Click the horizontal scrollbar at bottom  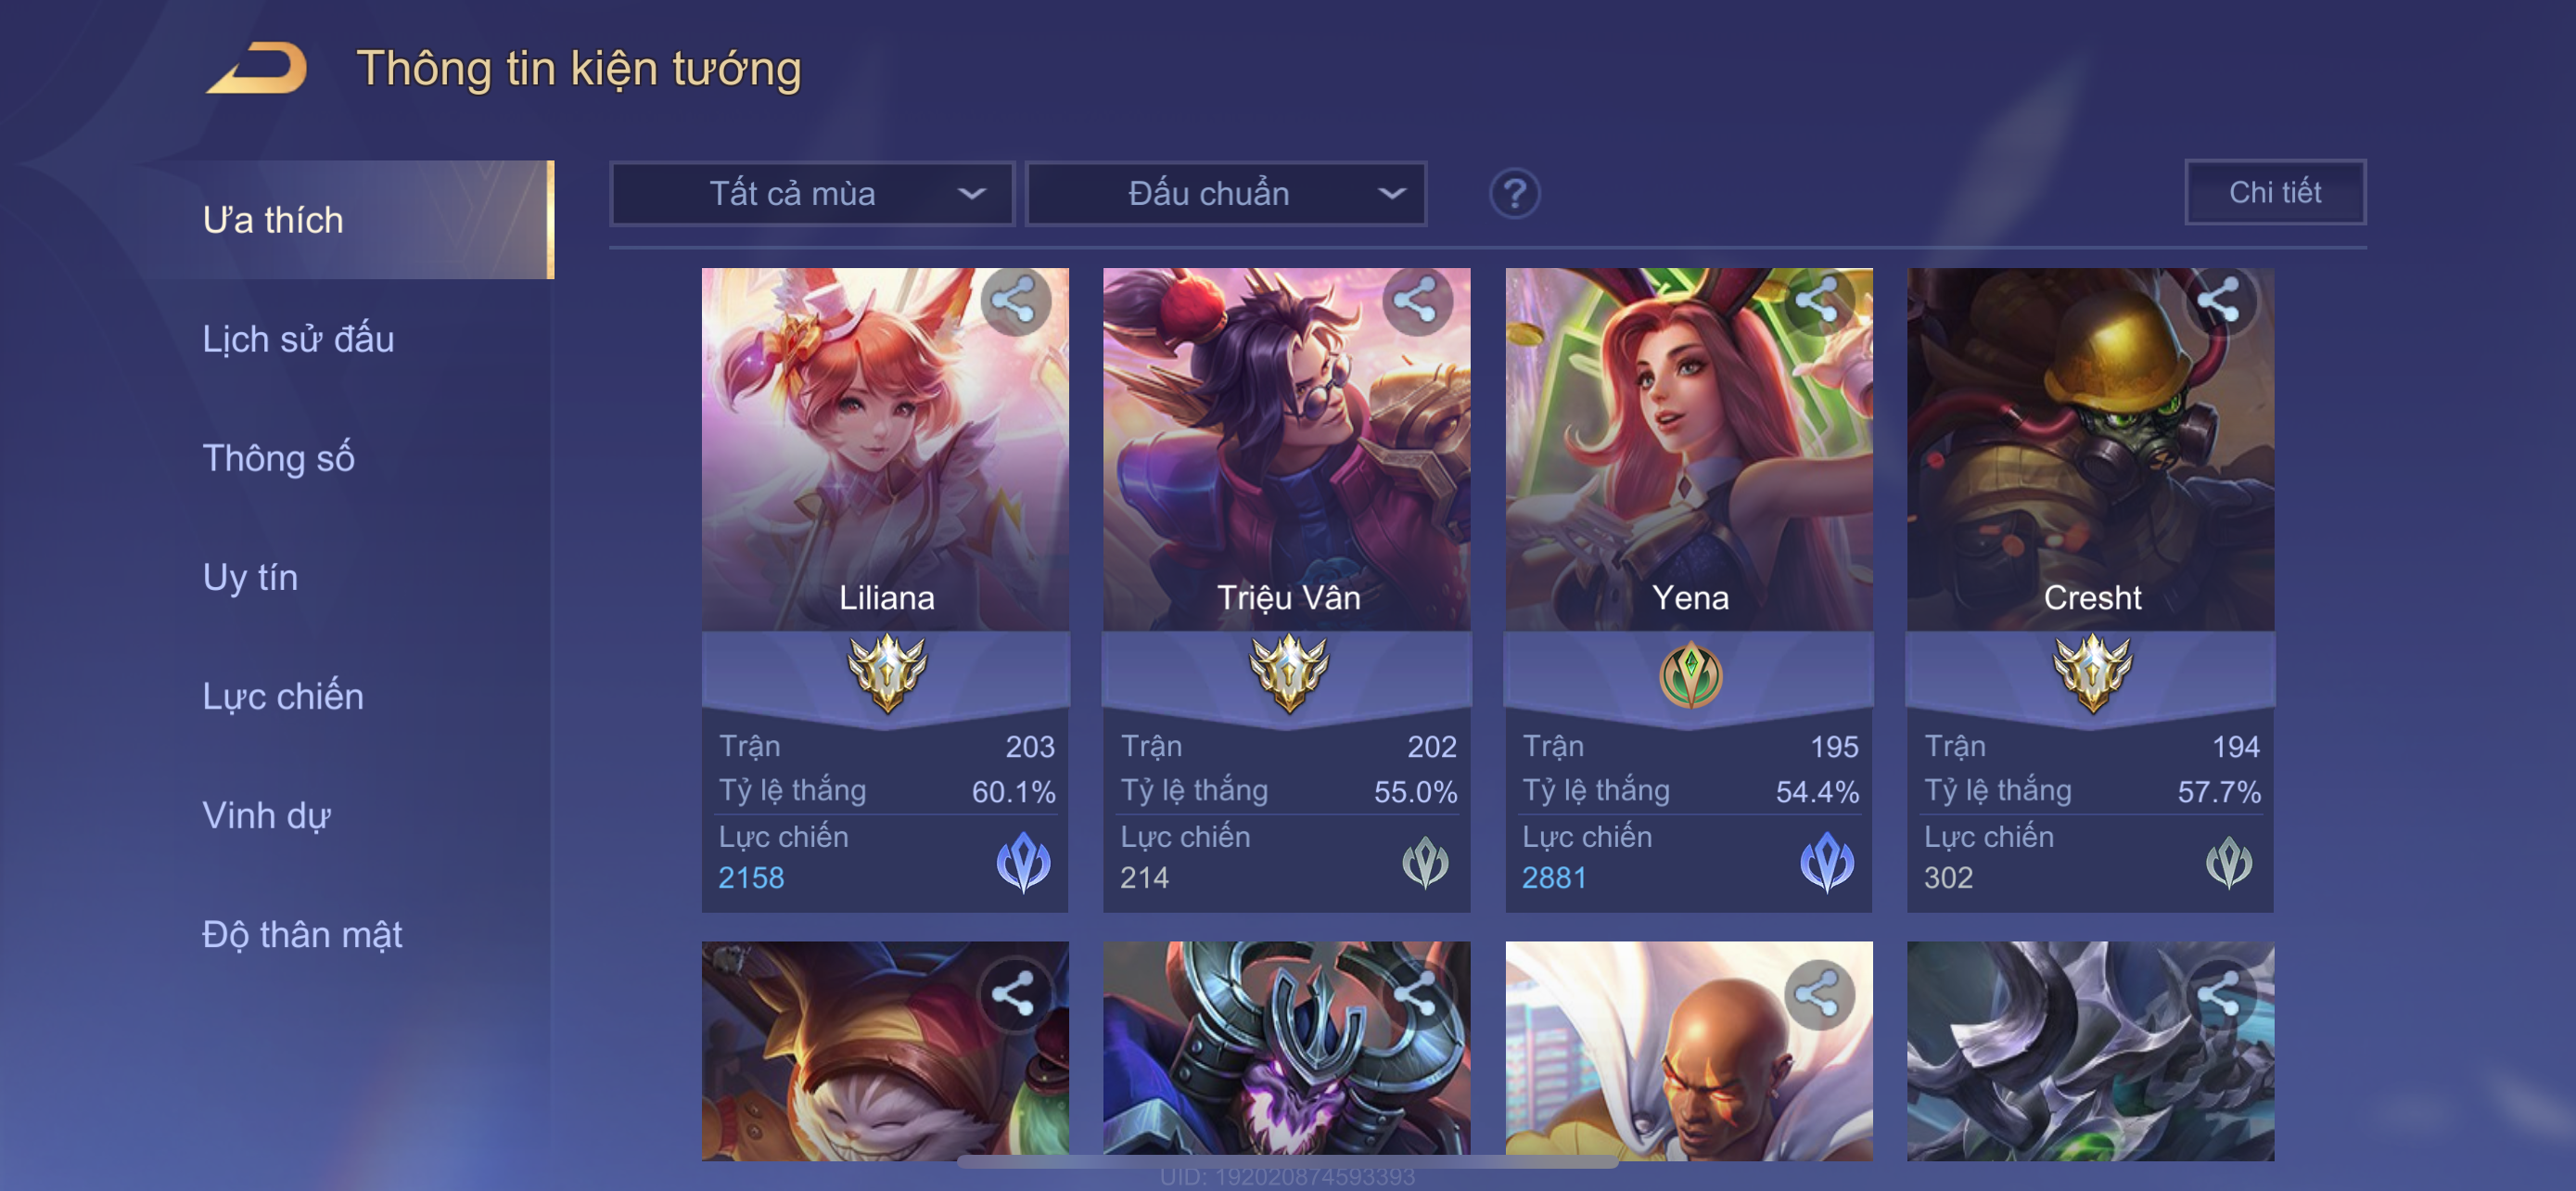pyautogui.click(x=1287, y=1162)
